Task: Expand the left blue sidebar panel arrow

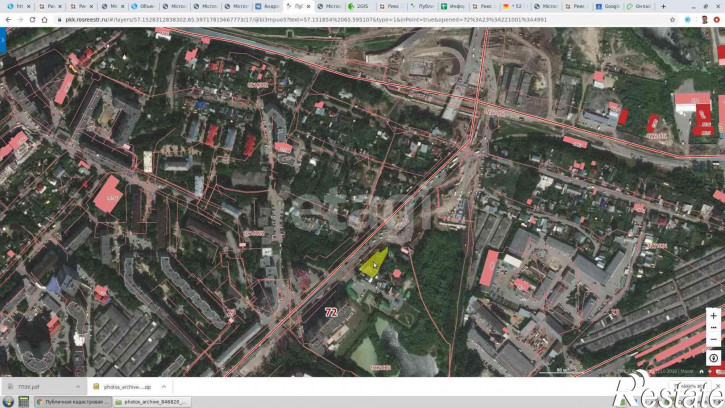Action: [3, 40]
